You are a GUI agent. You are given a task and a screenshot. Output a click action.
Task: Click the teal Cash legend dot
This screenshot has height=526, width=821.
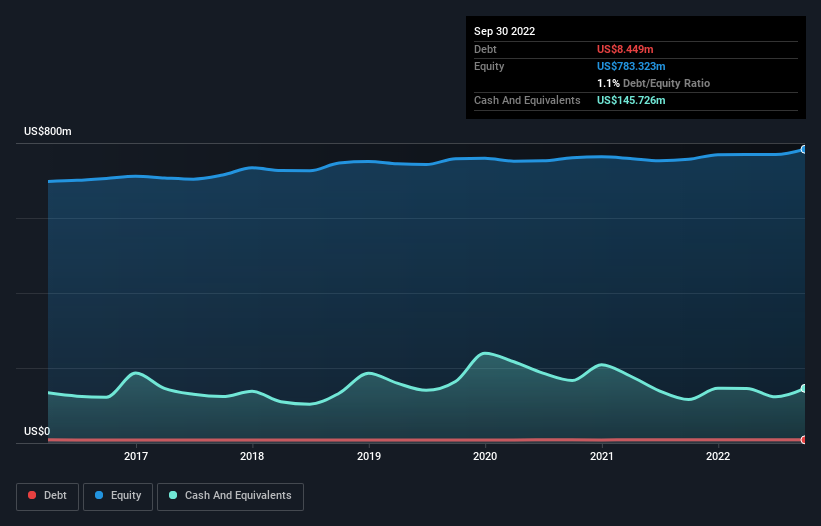[173, 495]
